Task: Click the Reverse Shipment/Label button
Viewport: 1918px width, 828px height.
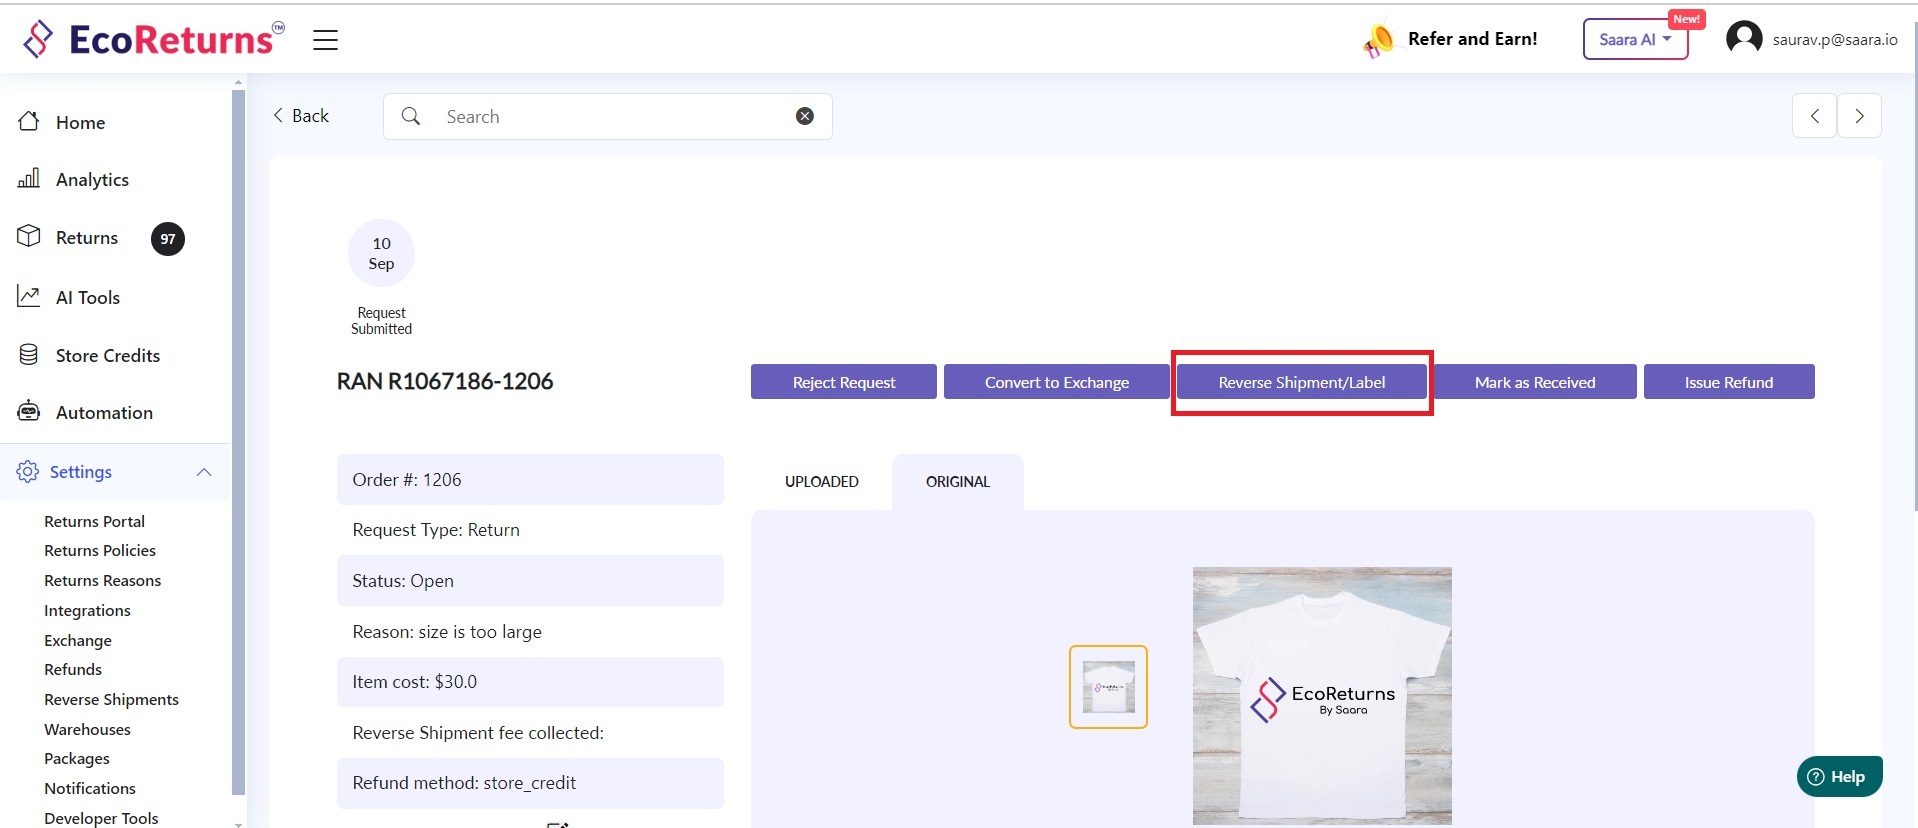Action: pos(1301,382)
